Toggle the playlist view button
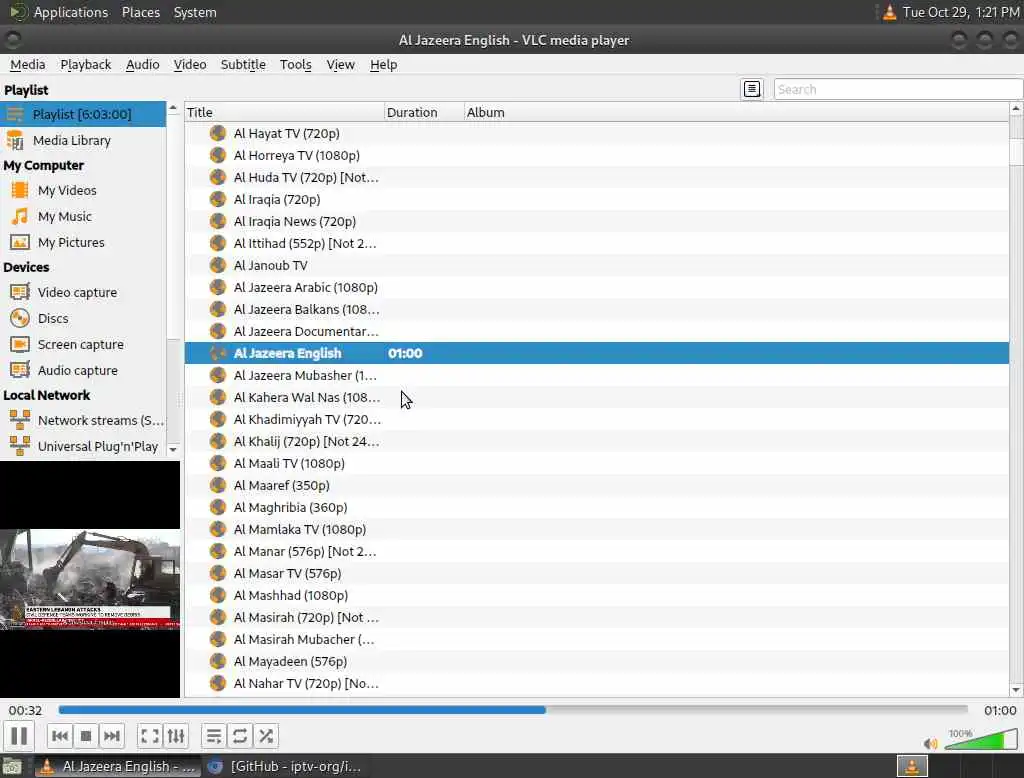1024x778 pixels. pyautogui.click(x=214, y=736)
